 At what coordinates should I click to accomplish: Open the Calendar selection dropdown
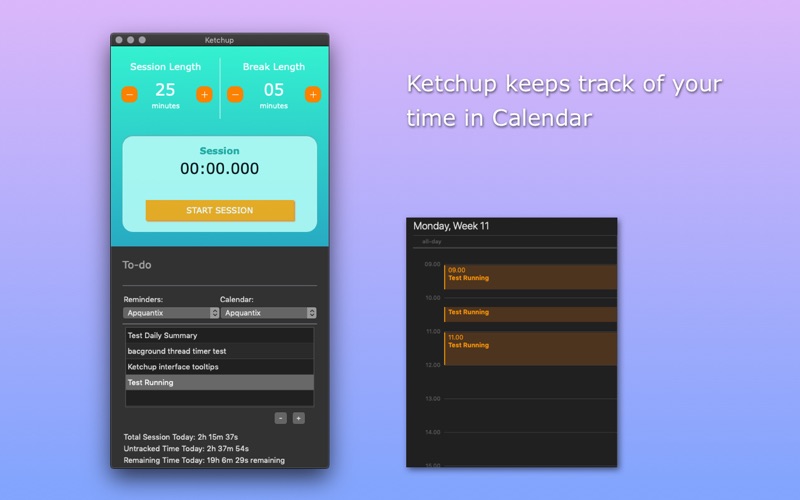coord(268,313)
